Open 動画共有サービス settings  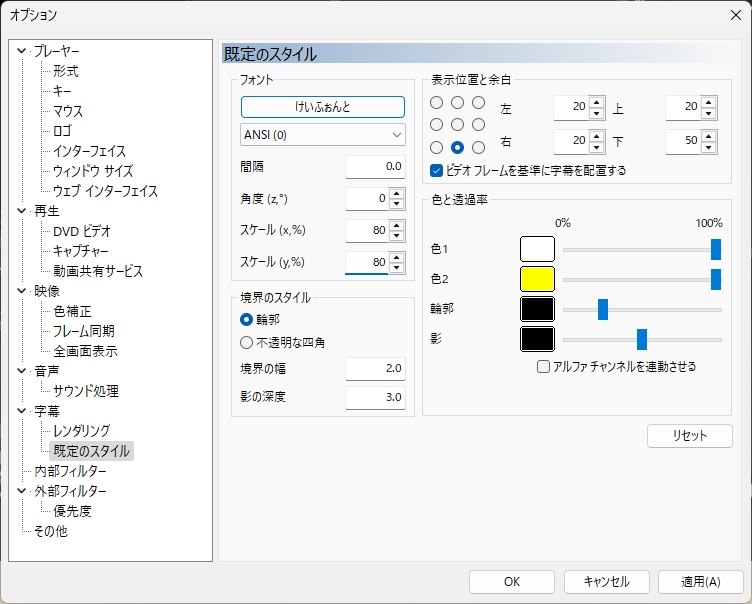[x=98, y=271]
